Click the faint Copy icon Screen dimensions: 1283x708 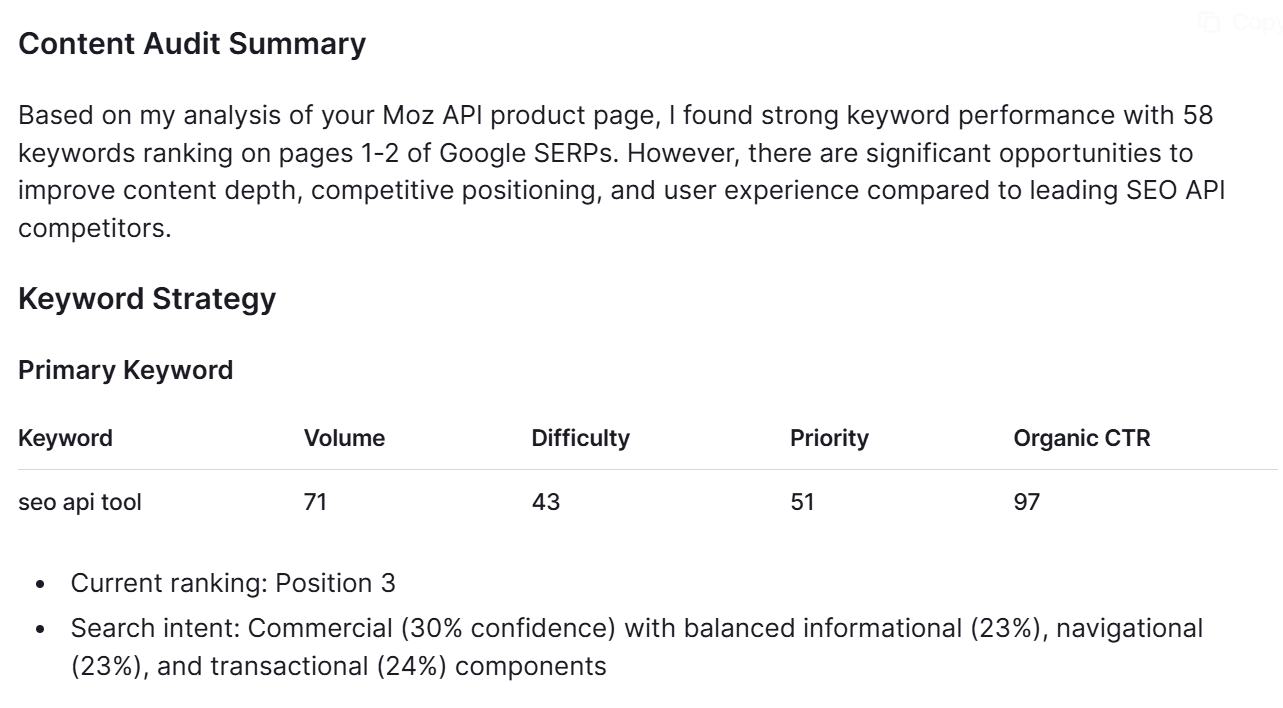1210,22
